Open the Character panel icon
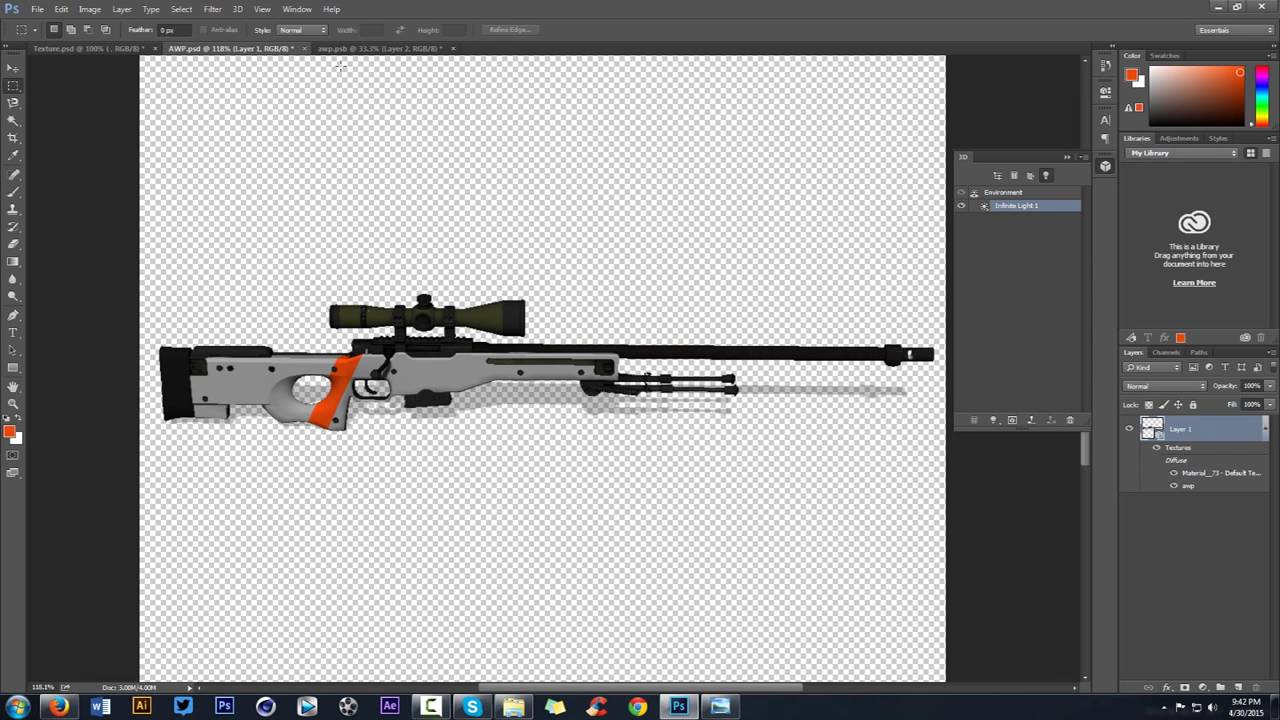This screenshot has height=720, width=1280. [1105, 120]
